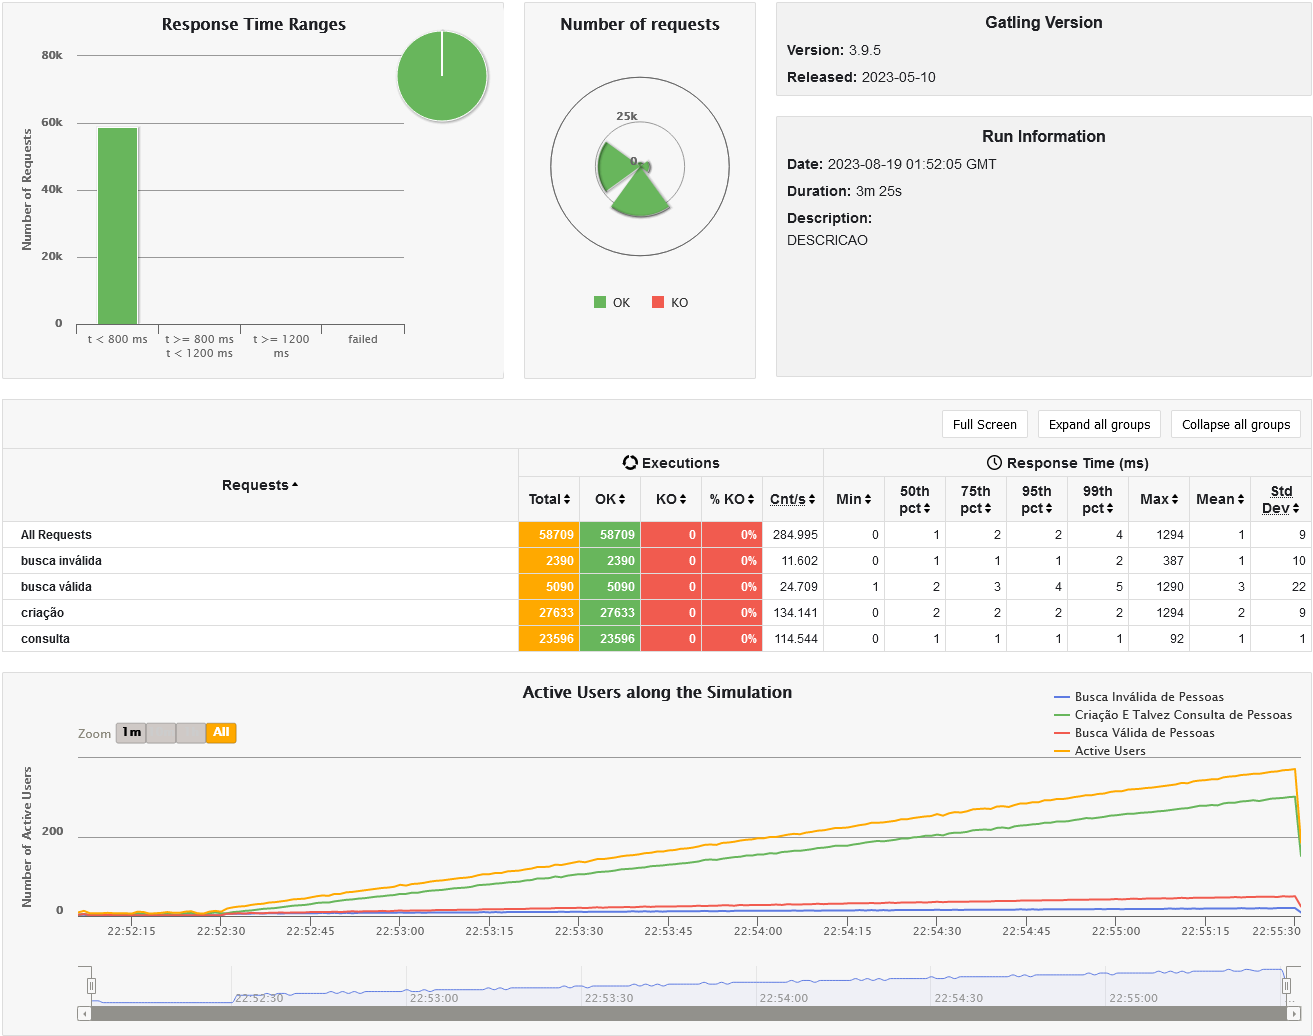
Task: Set chart zoom to All
Action: 221,733
